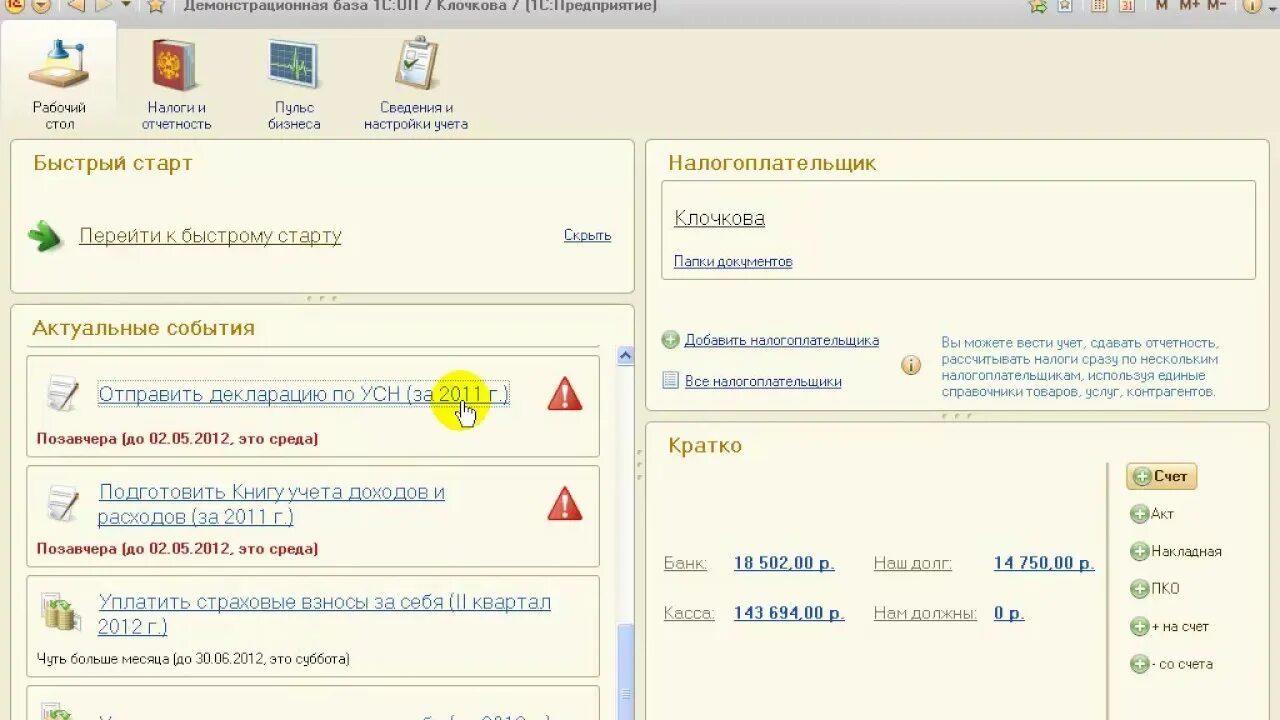Click the green arrow quick start icon
1280x720 pixels.
(45, 236)
